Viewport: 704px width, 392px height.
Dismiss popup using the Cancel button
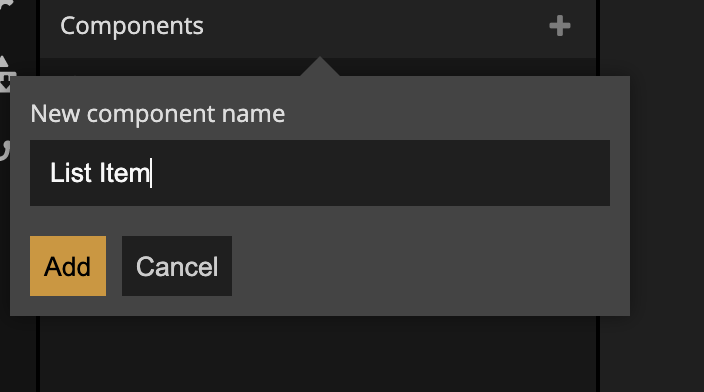tap(177, 266)
